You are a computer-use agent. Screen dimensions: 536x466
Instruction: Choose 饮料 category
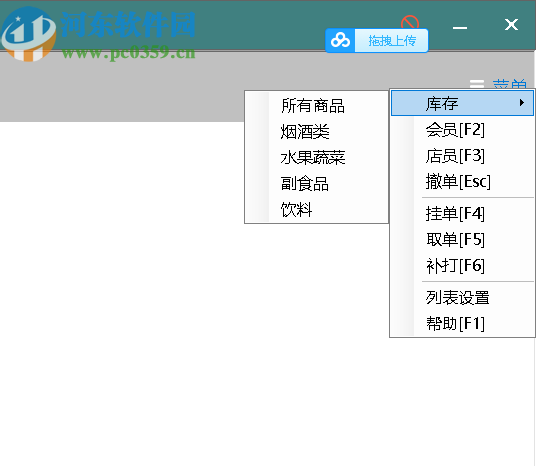[317, 210]
